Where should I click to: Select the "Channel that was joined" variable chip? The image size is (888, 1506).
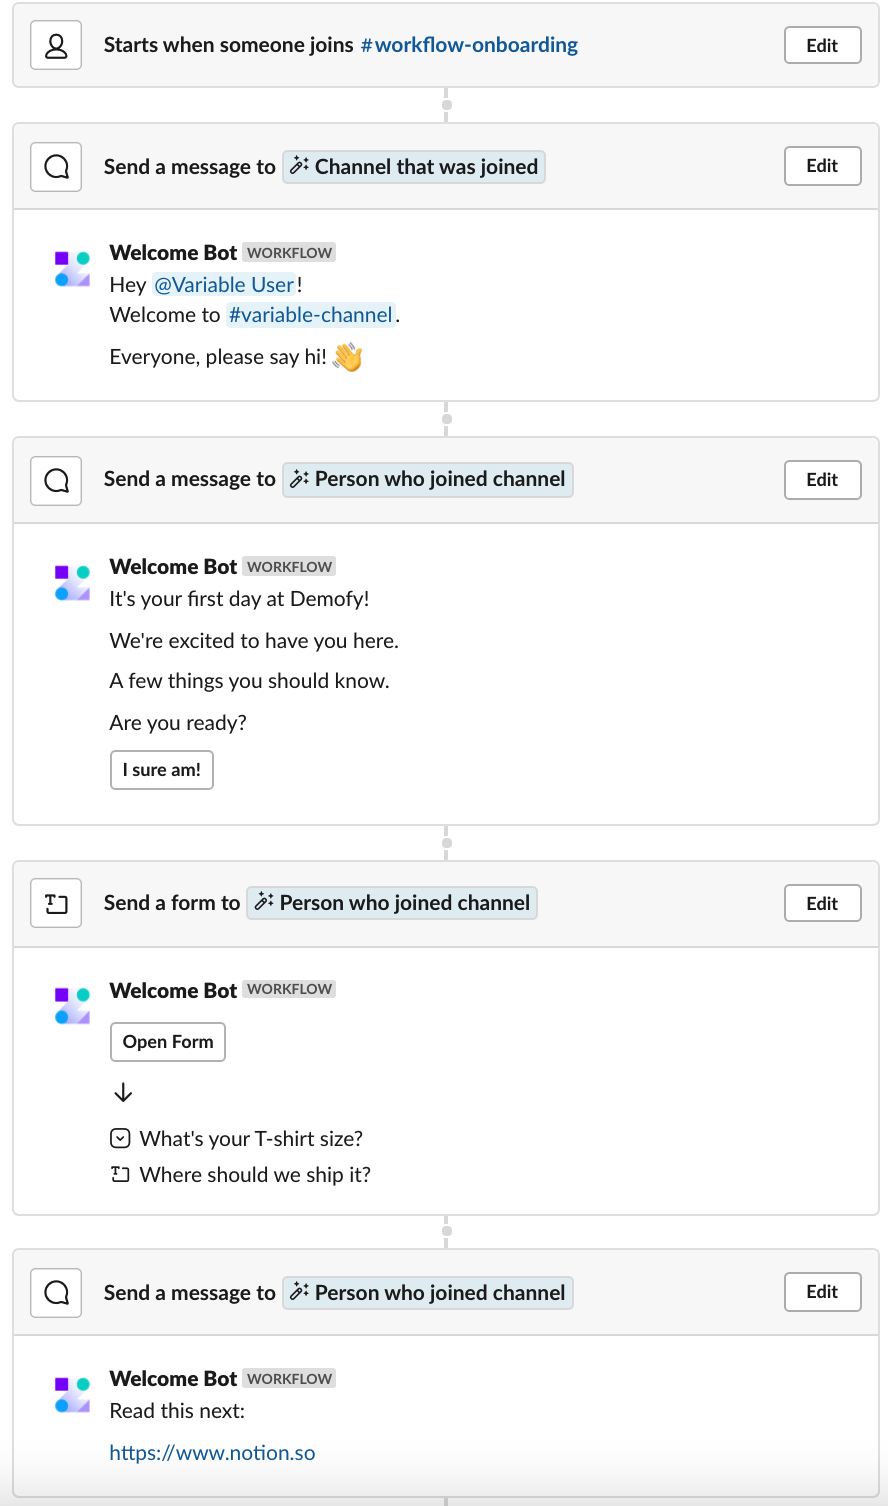click(414, 167)
